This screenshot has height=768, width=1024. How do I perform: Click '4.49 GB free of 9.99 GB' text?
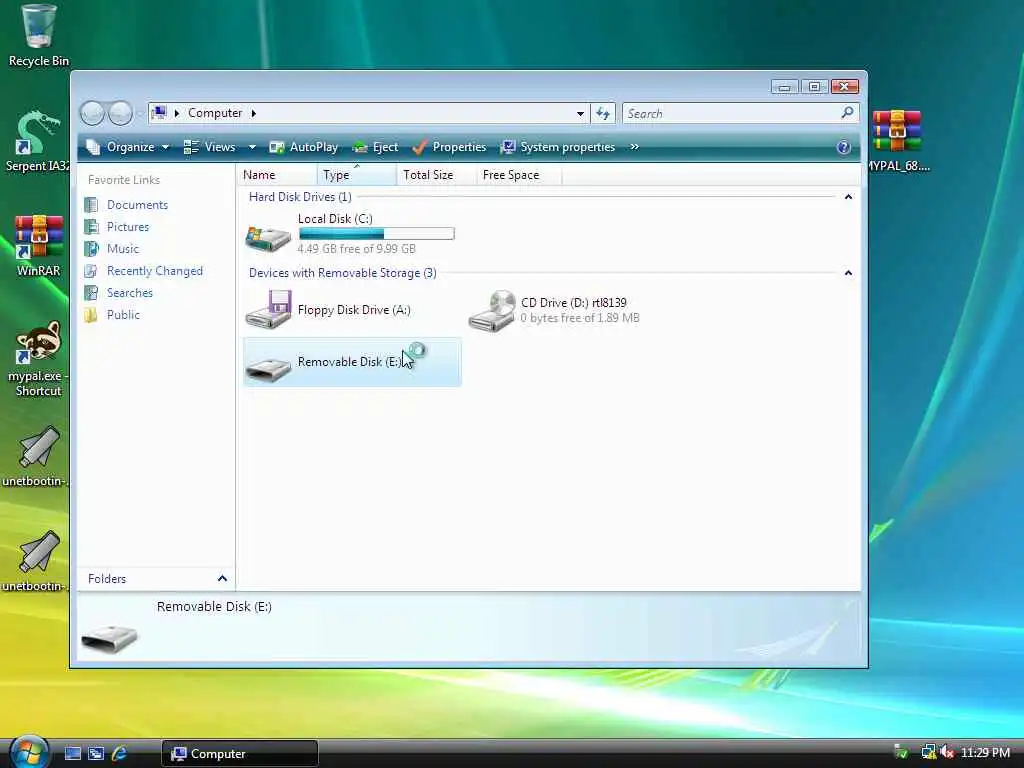357,249
